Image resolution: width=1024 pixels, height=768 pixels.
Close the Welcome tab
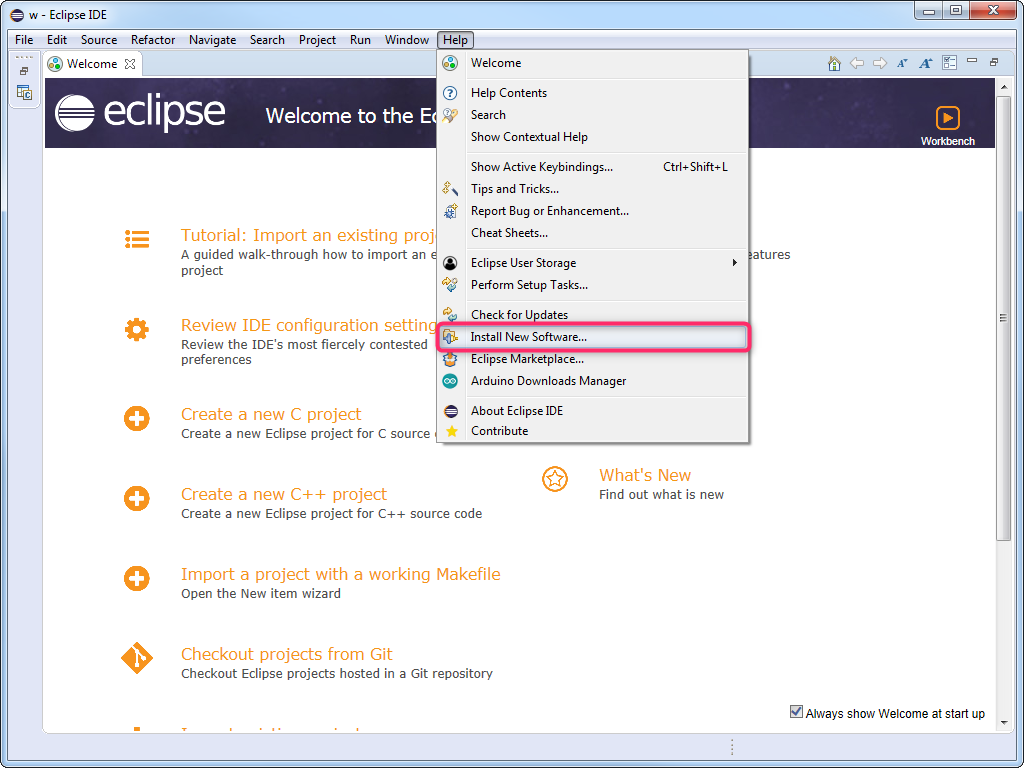(x=130, y=64)
